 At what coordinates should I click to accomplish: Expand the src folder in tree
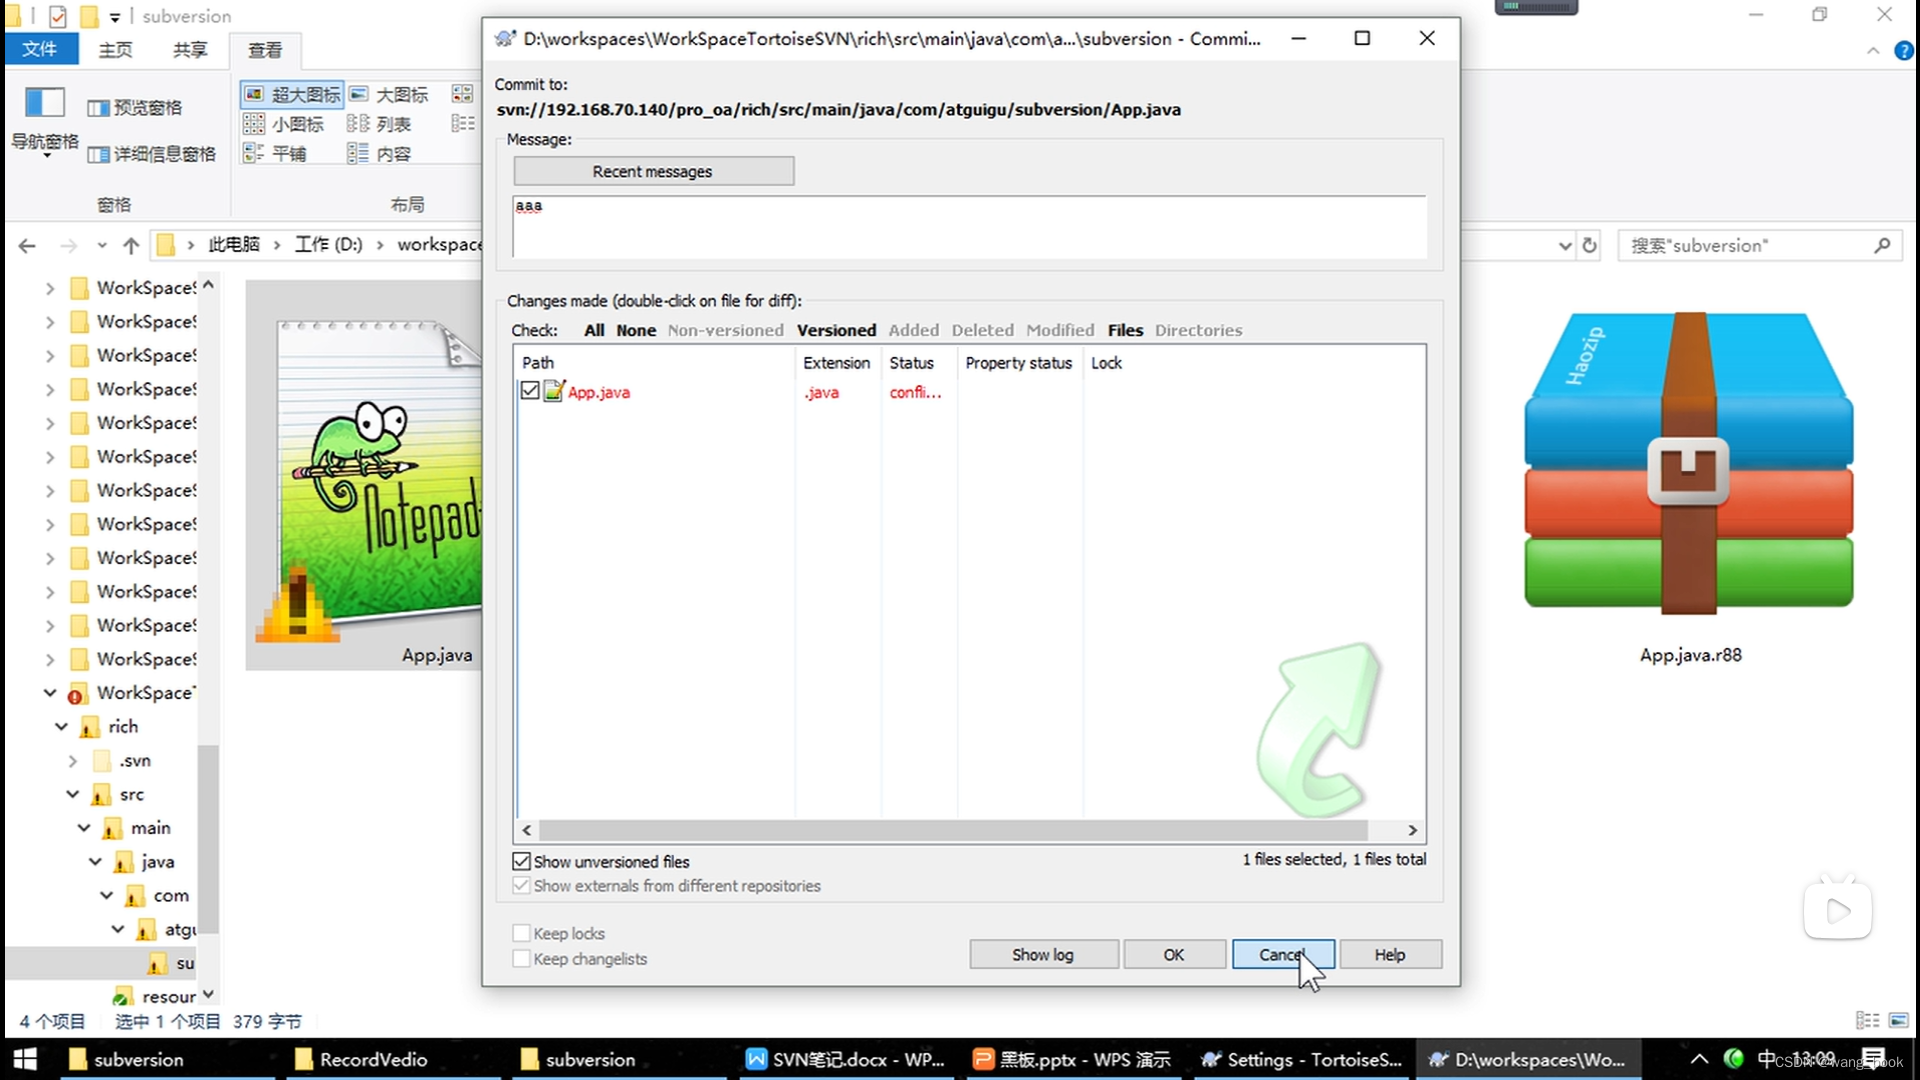[x=74, y=794]
